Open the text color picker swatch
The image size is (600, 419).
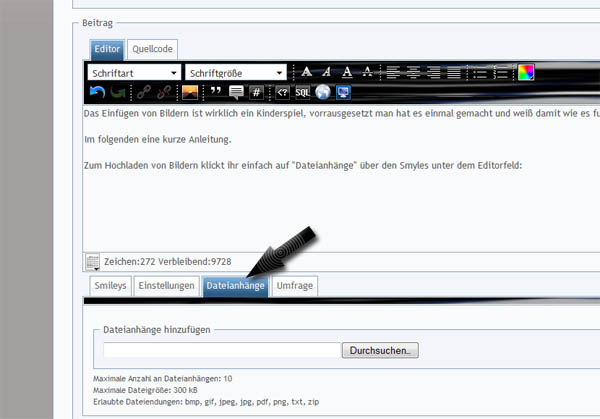coord(525,72)
